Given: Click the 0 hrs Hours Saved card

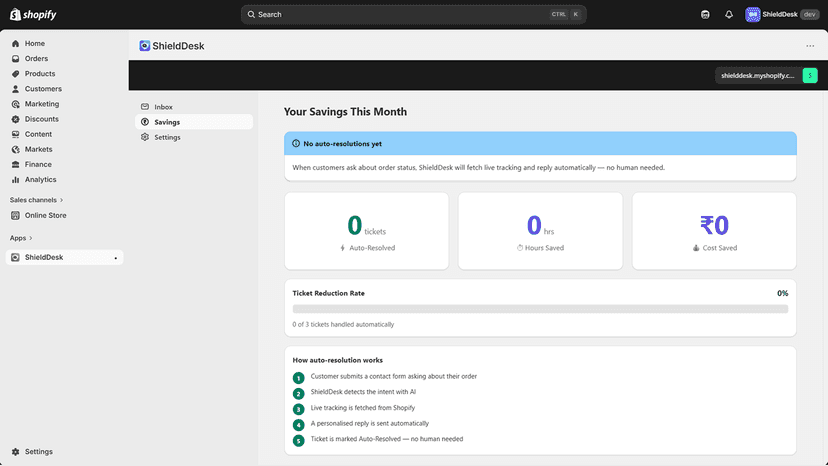Looking at the screenshot, I should click(540, 231).
